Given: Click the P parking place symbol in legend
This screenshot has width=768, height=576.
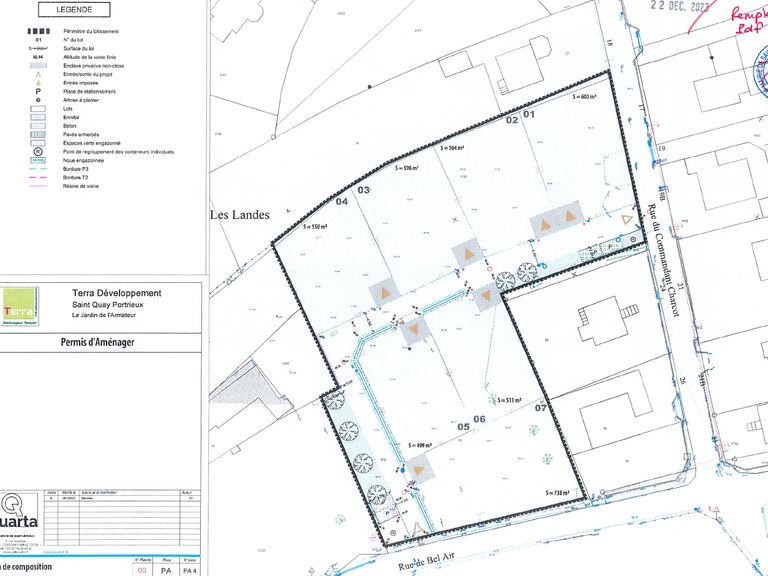Looking at the screenshot, I should click(37, 92).
